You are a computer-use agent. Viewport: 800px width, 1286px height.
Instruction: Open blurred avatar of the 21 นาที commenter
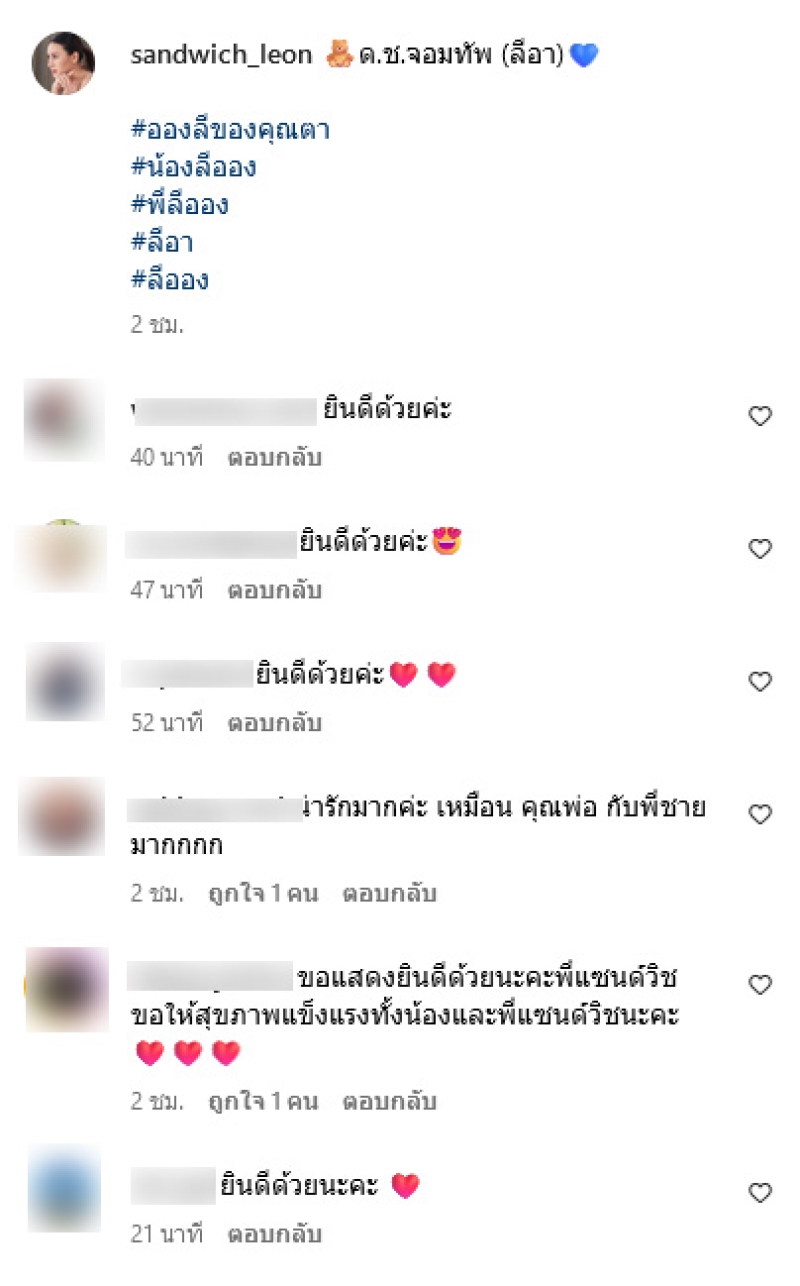coord(65,1189)
